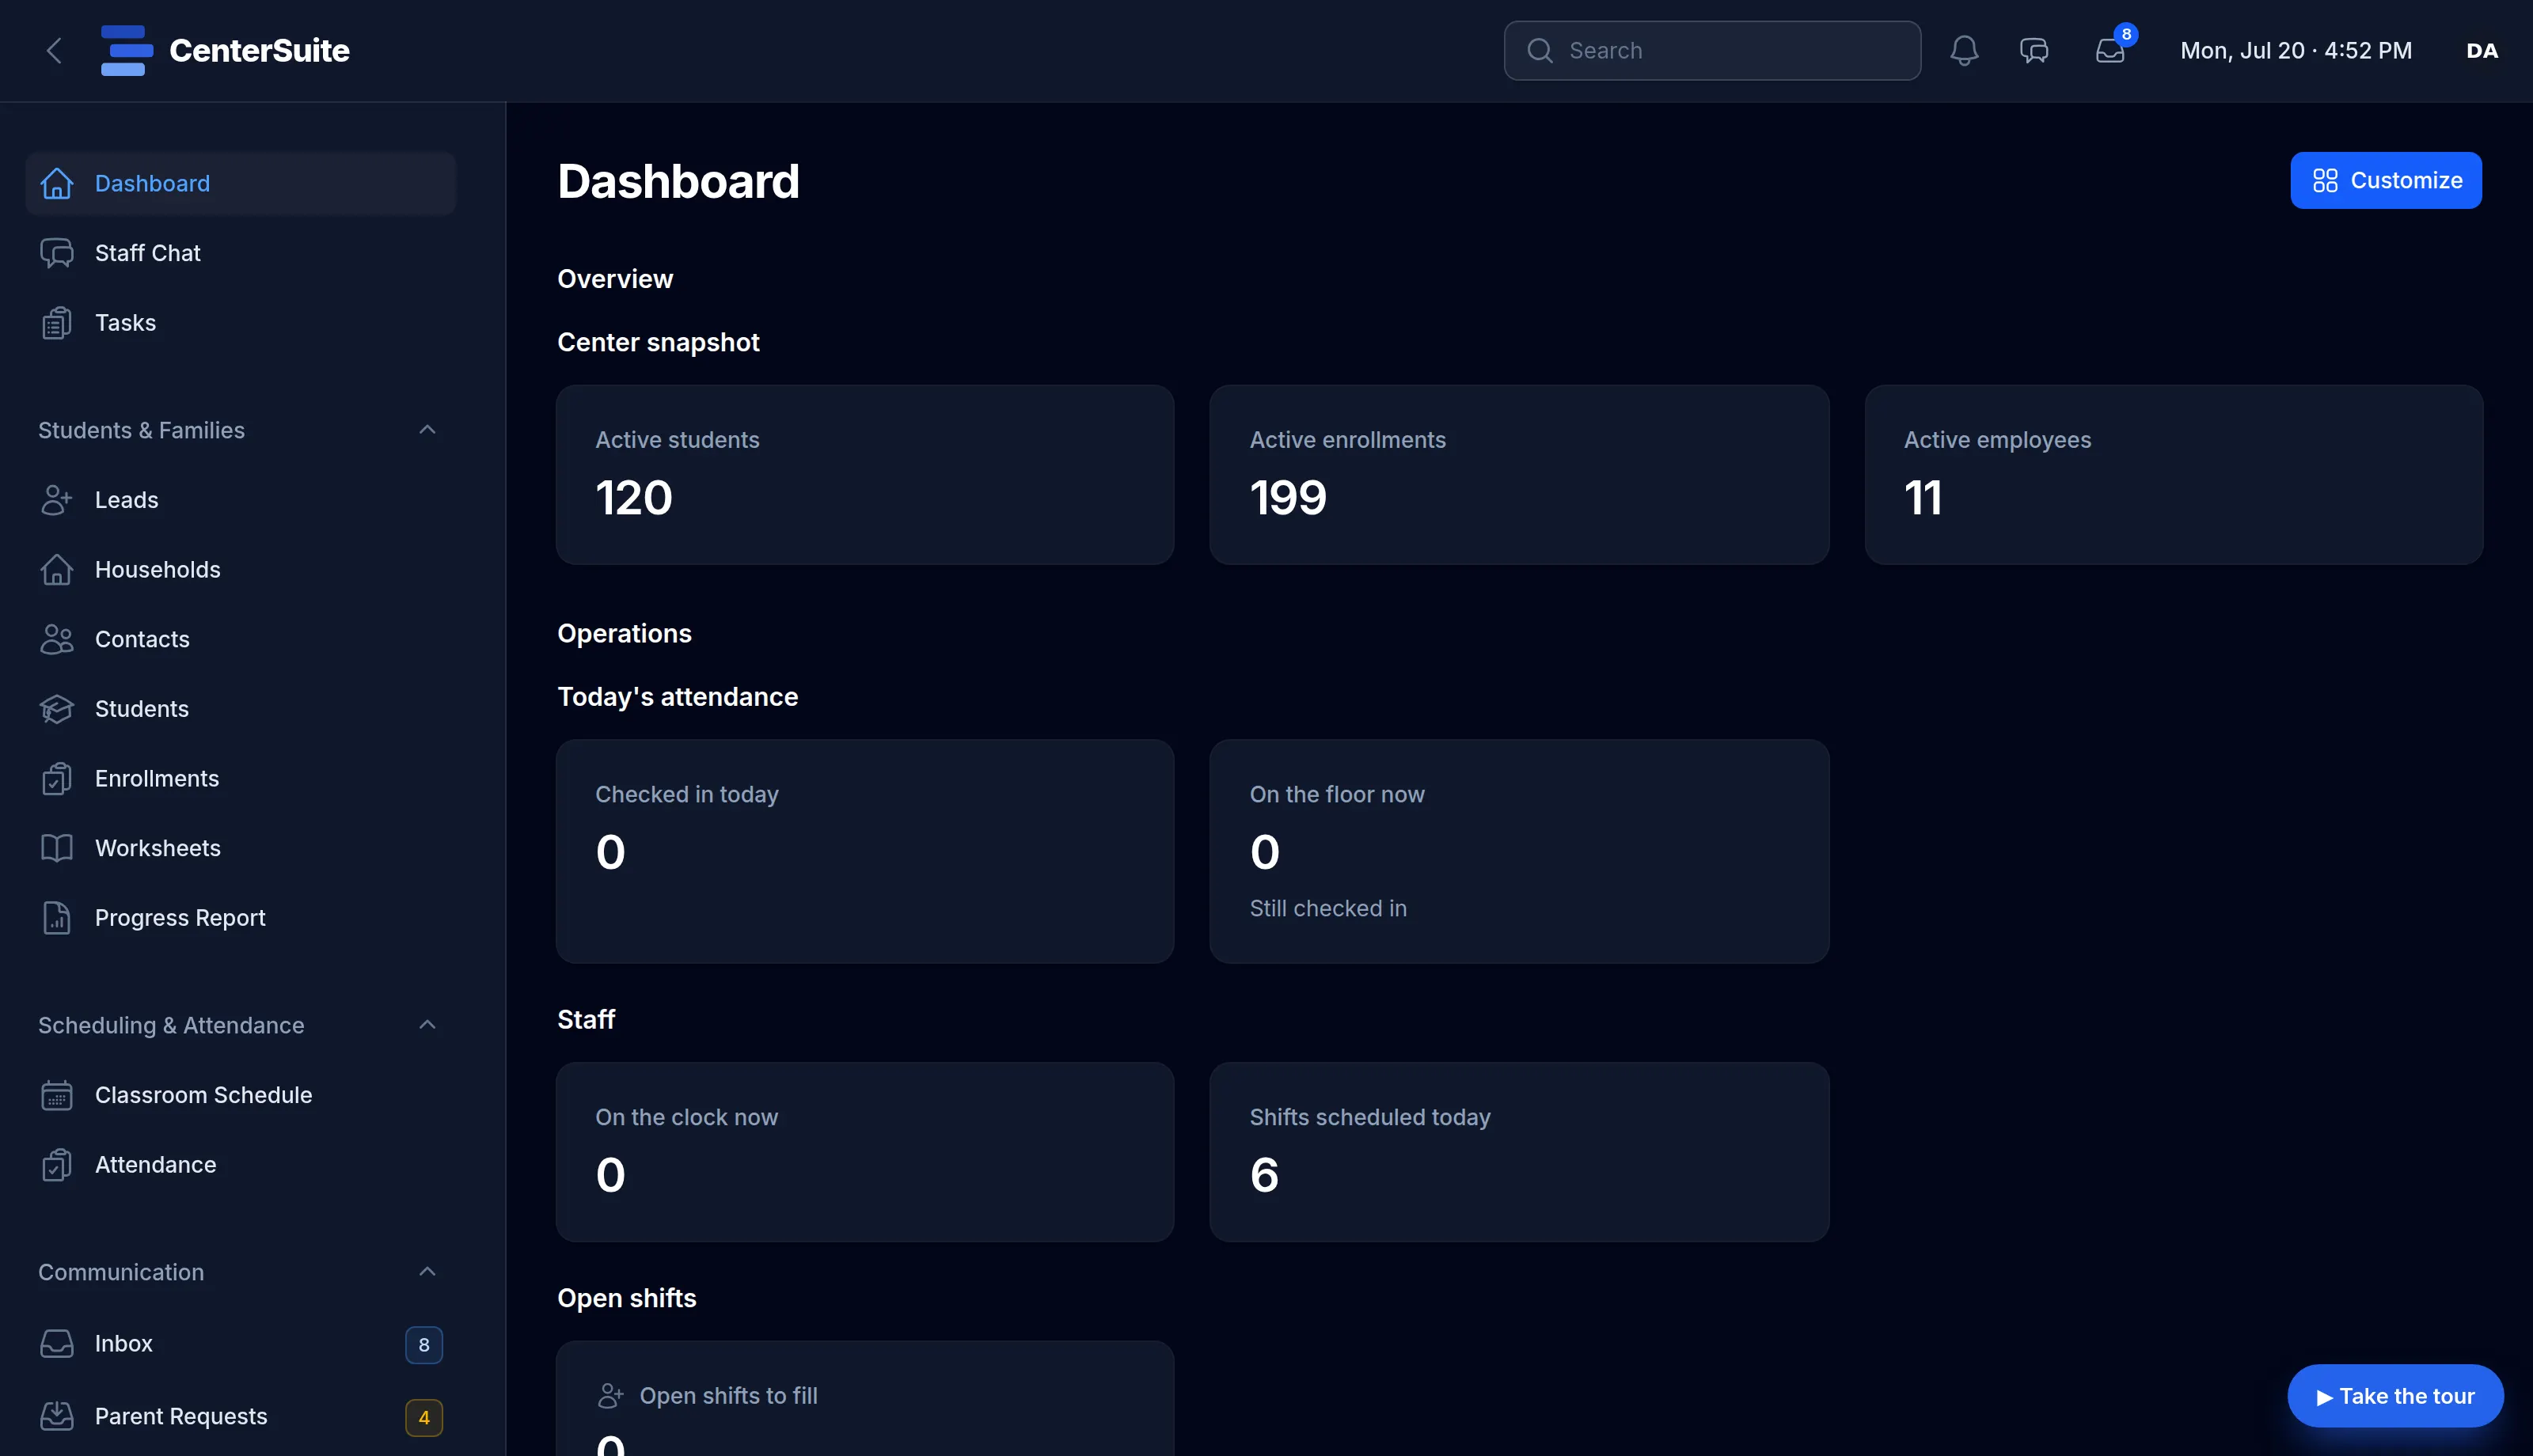Open the Active enrollments card

(x=1519, y=475)
